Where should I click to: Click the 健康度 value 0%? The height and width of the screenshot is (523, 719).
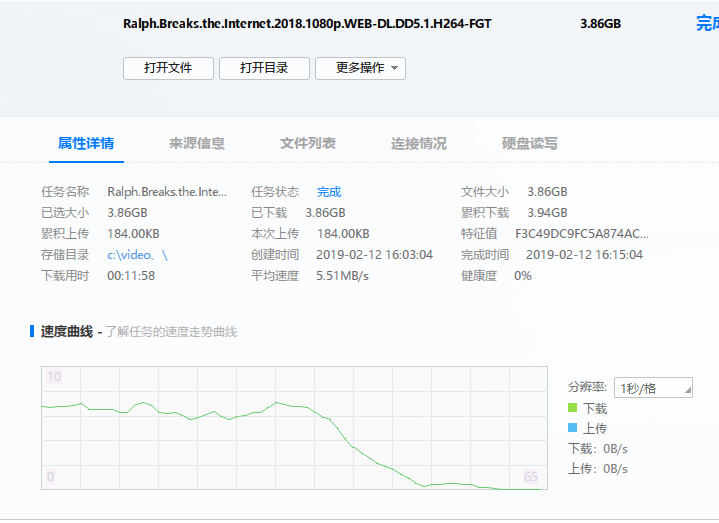coord(523,276)
